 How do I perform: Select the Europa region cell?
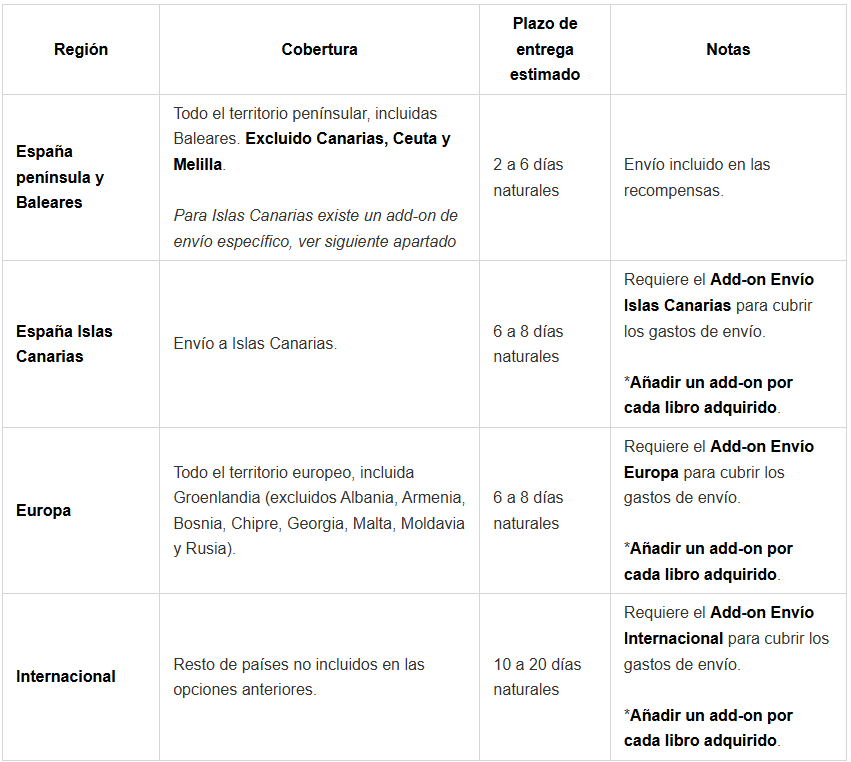43,510
